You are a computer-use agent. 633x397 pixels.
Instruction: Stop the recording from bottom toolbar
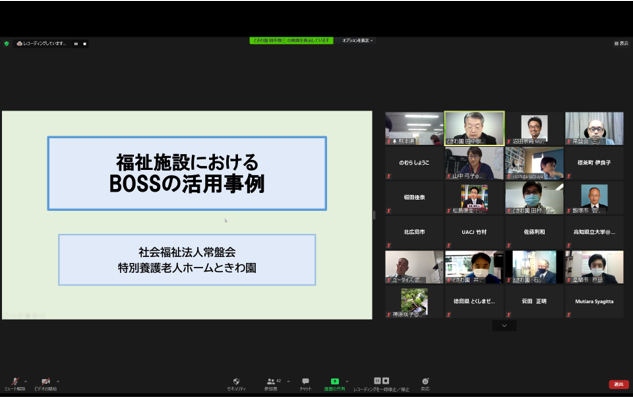point(386,380)
